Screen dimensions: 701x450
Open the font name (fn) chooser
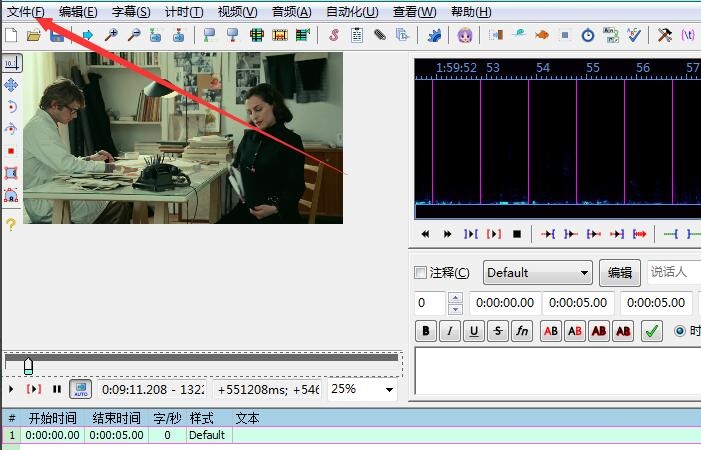pyautogui.click(x=522, y=331)
